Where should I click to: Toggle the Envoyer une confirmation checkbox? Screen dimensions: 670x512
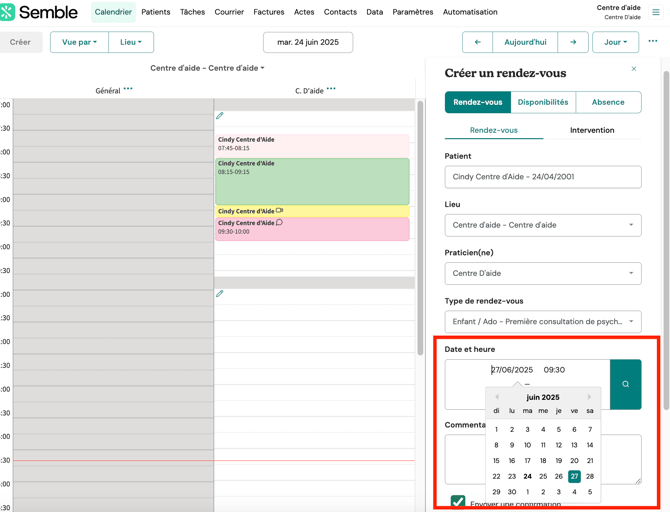[457, 502]
